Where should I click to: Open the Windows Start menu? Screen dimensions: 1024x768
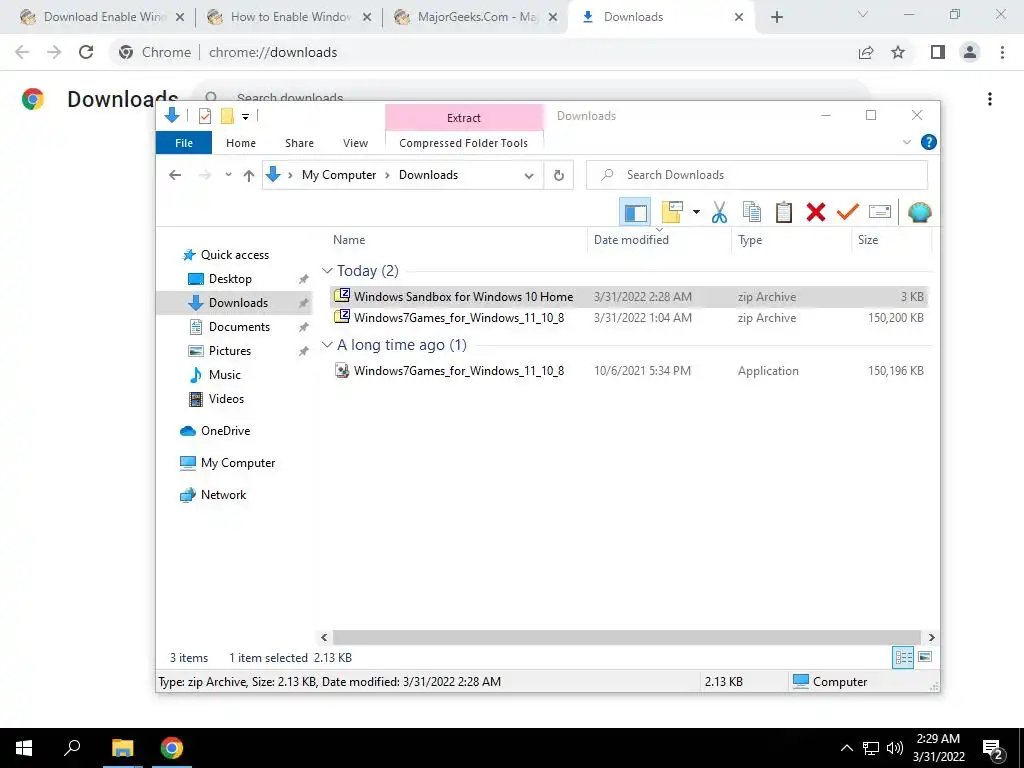coord(24,748)
